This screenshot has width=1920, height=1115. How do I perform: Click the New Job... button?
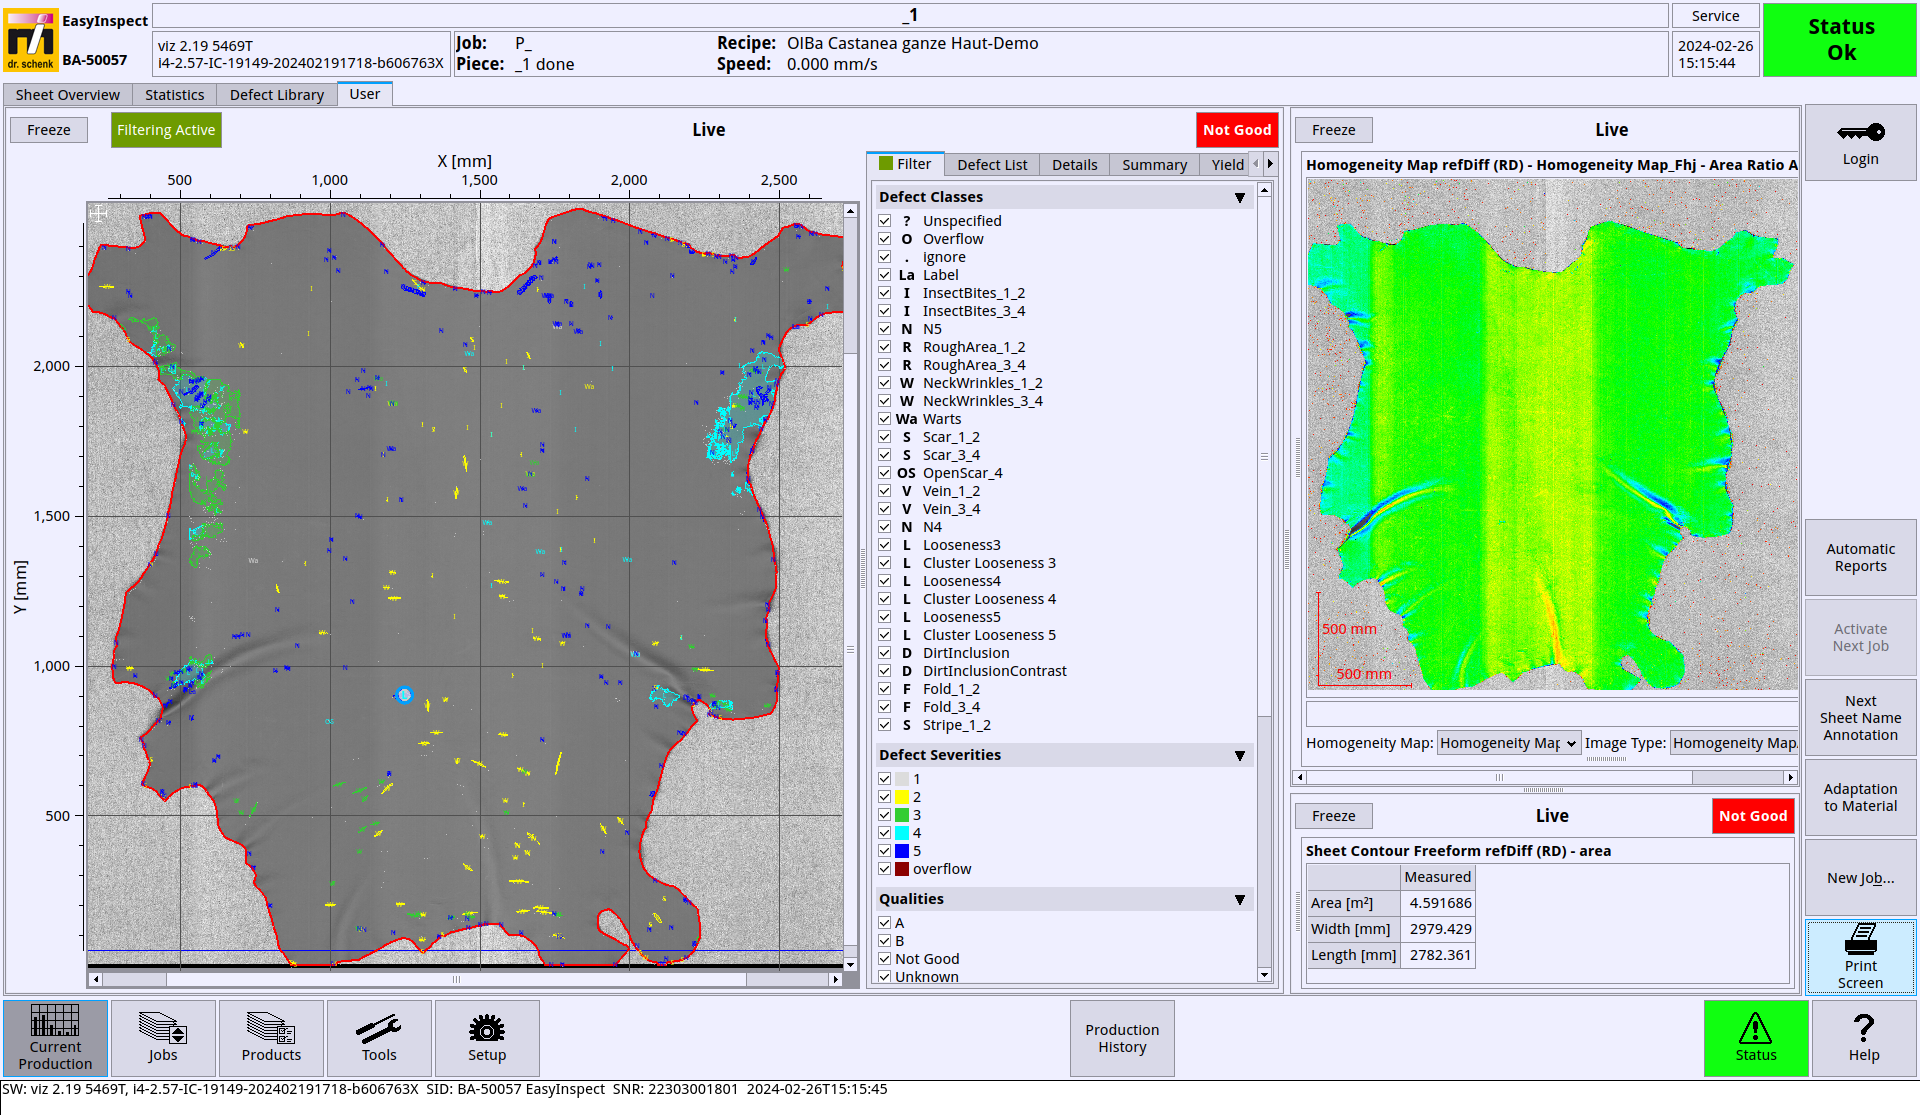(x=1860, y=878)
